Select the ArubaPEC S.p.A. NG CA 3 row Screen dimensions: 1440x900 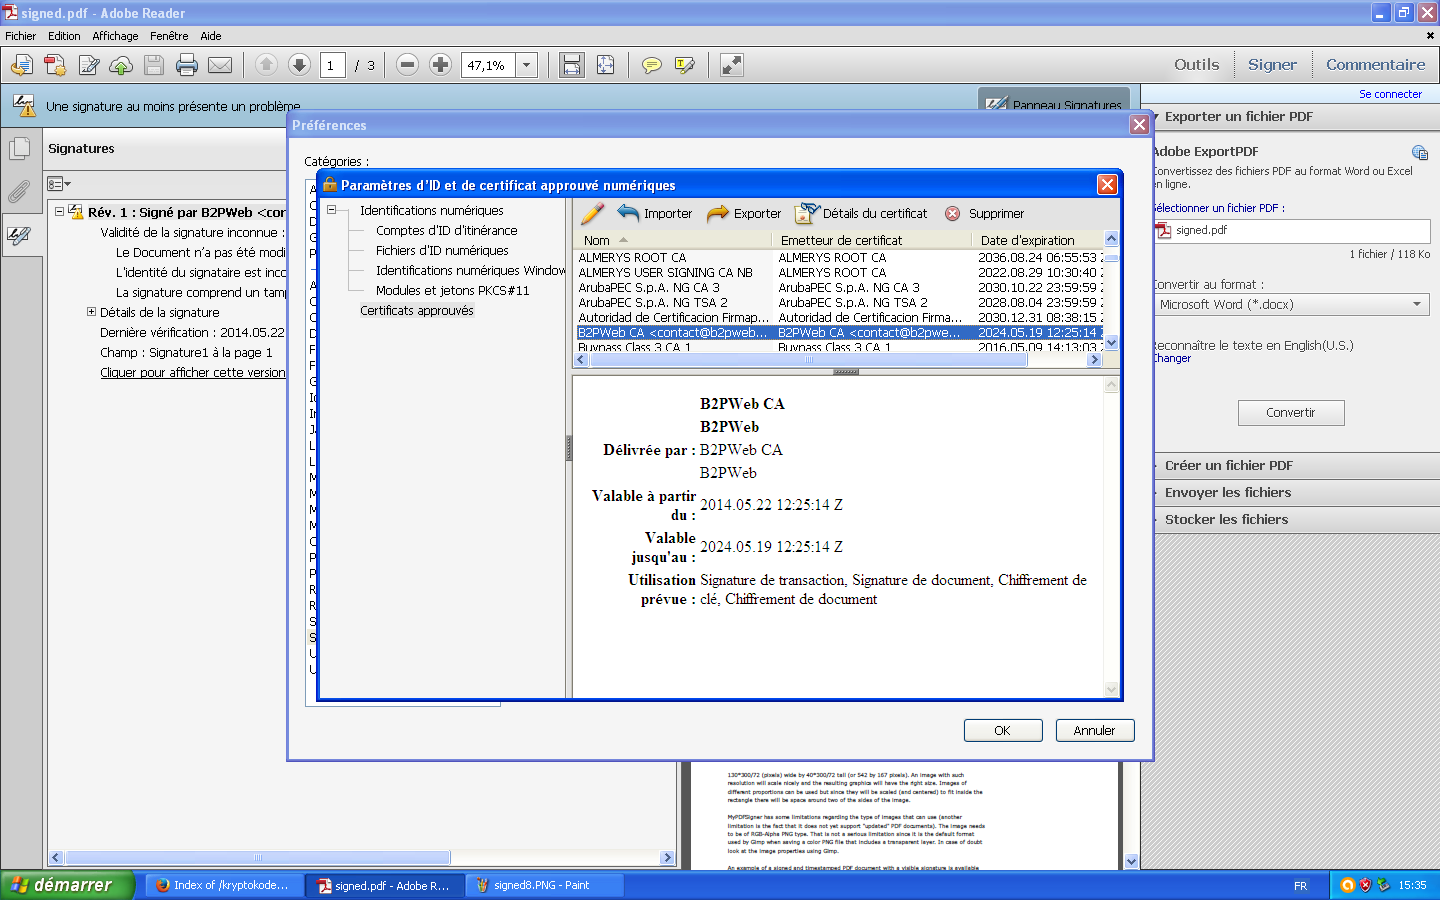click(x=650, y=287)
